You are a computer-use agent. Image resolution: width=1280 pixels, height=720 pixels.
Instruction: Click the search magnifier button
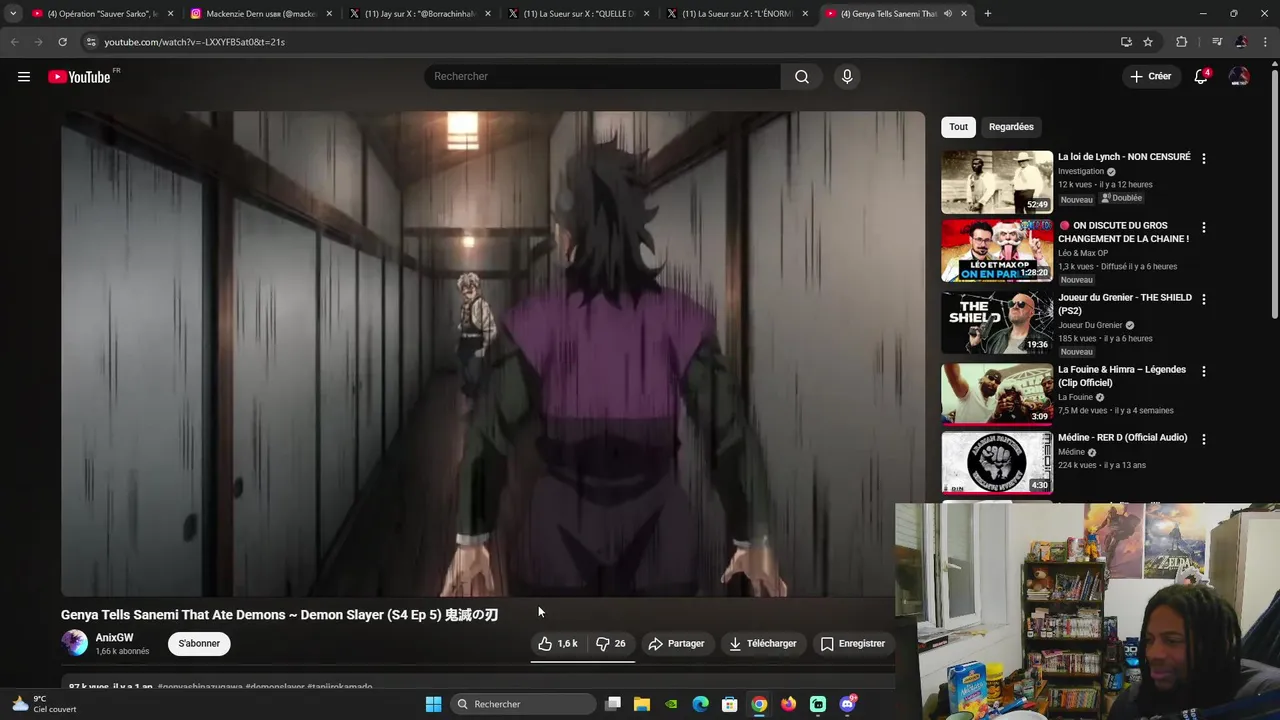pyautogui.click(x=802, y=77)
